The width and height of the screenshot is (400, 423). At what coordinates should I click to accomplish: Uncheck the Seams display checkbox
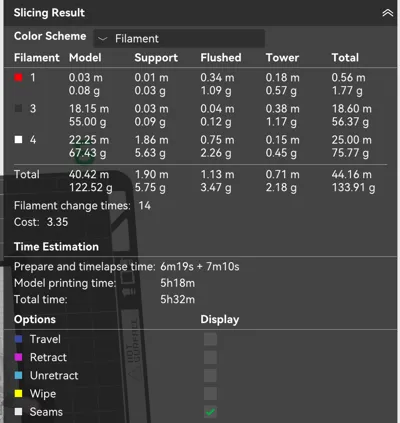point(210,412)
